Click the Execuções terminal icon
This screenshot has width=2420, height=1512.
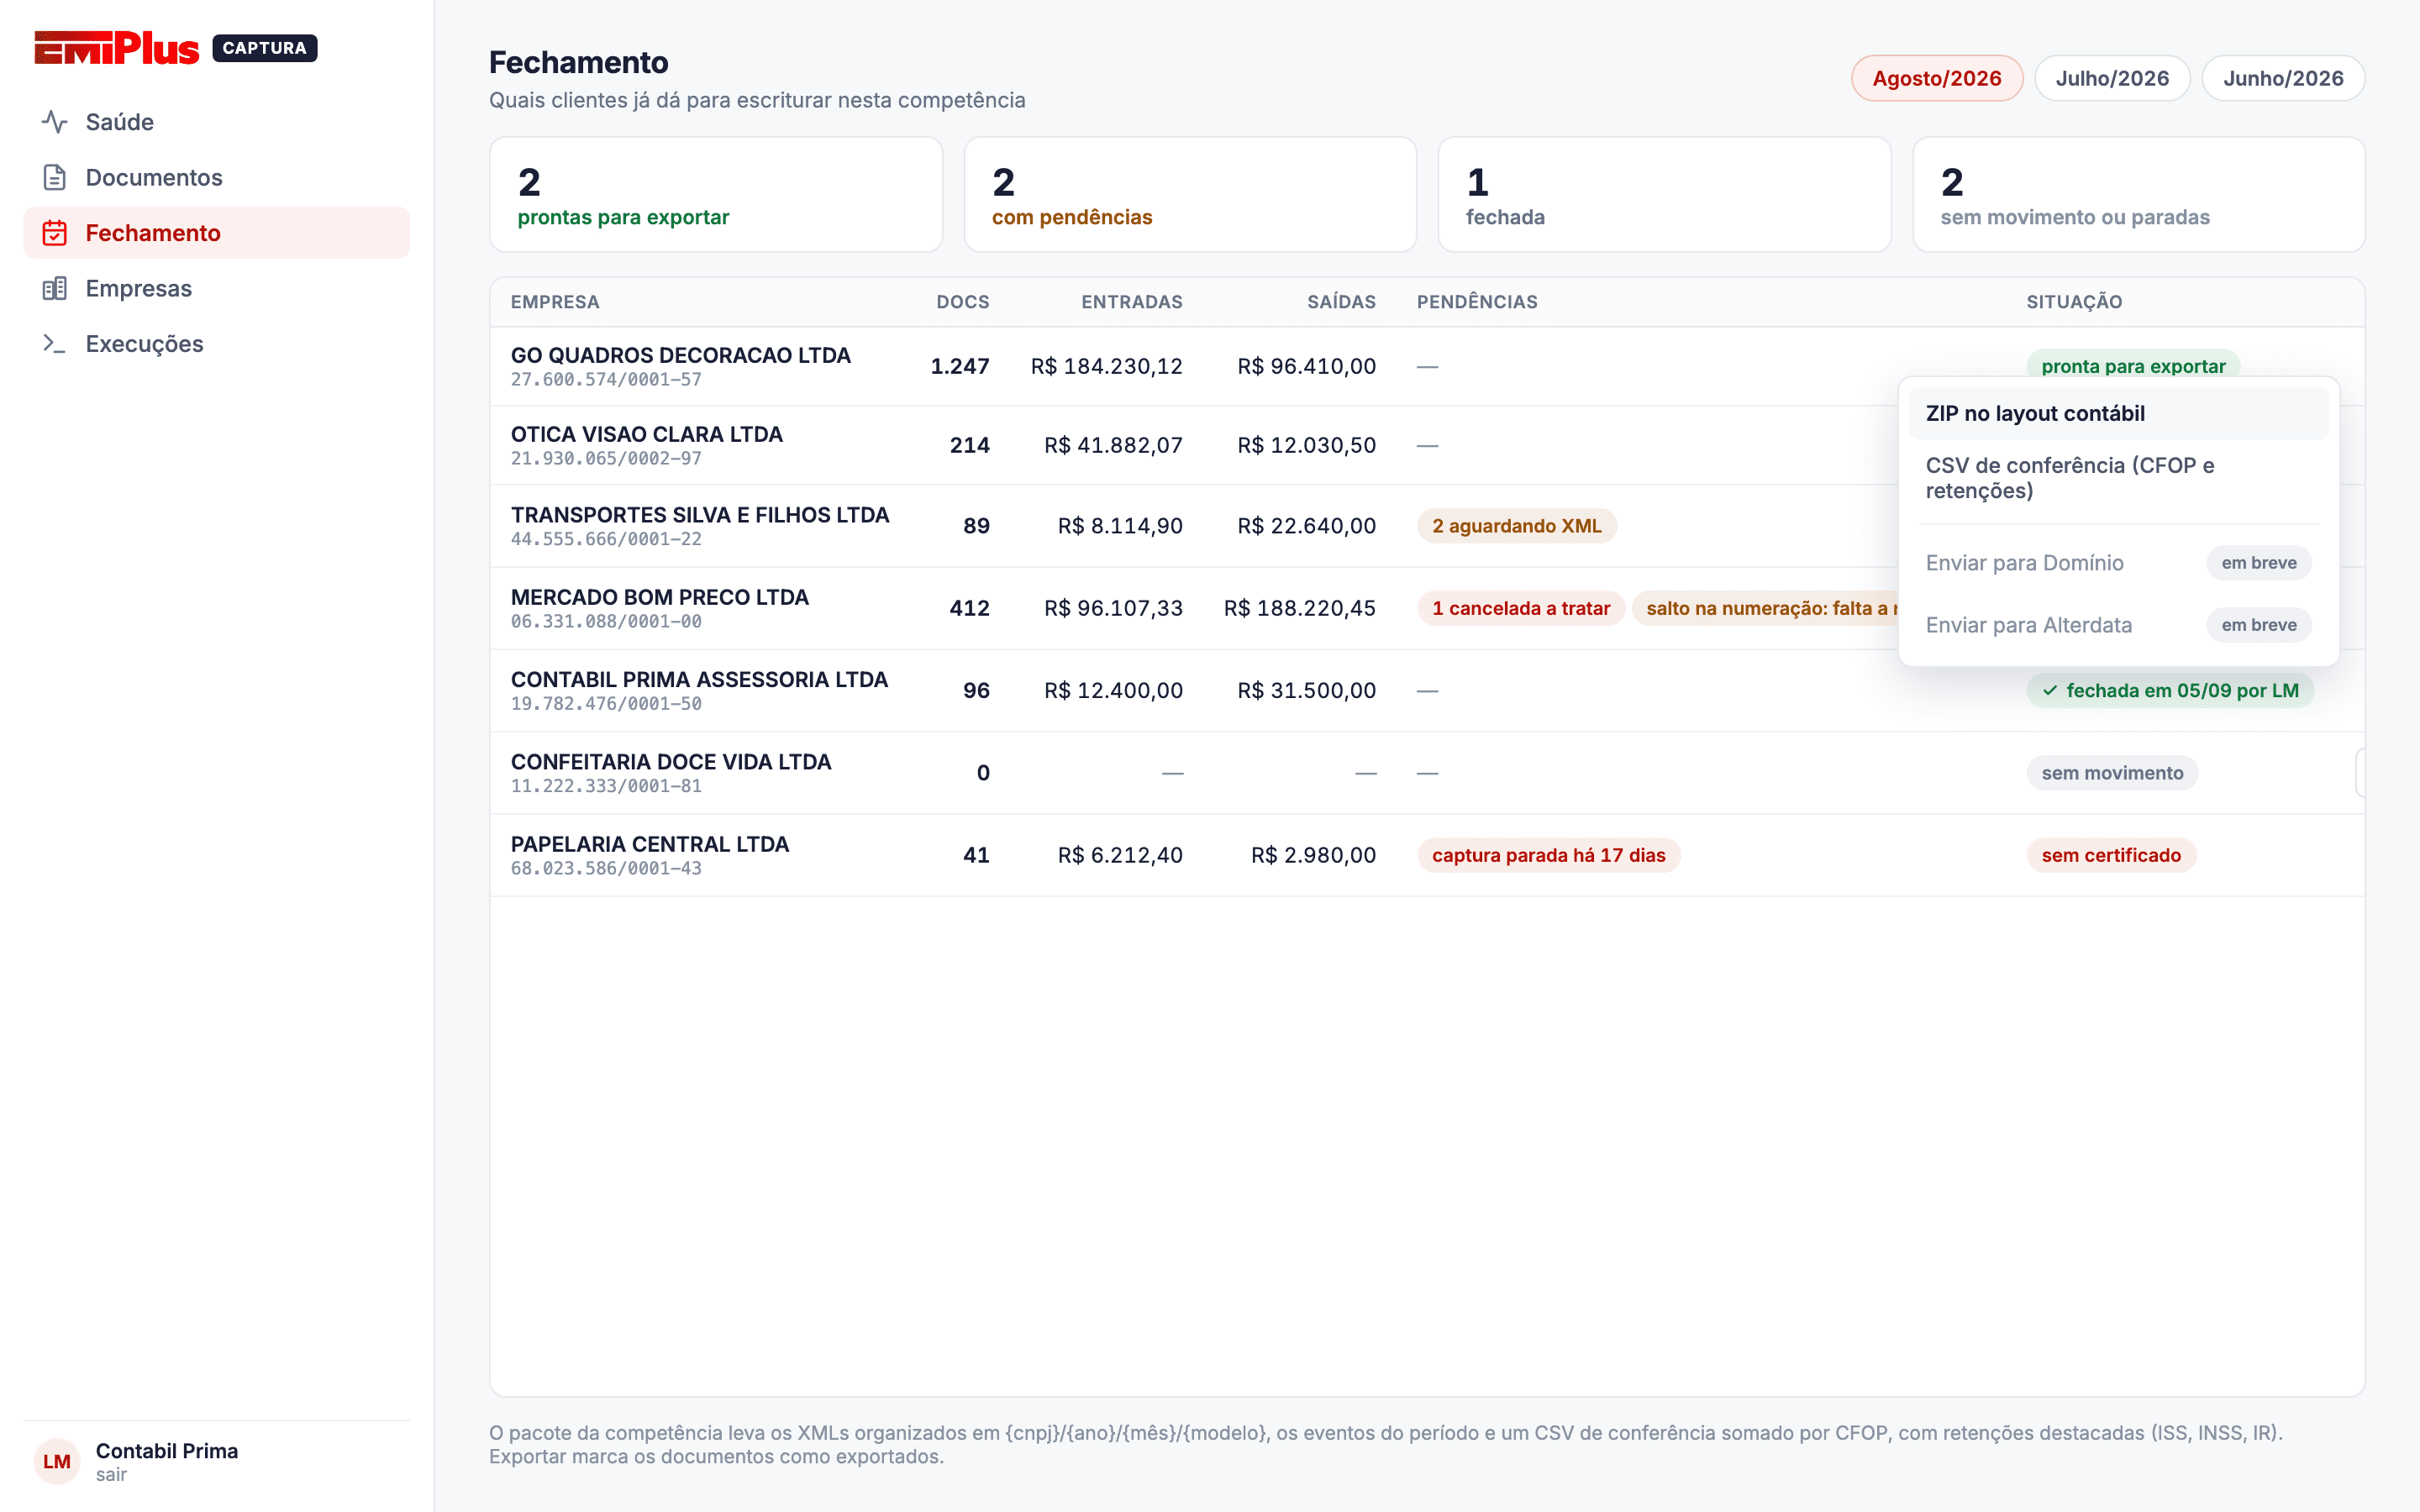pos(54,344)
